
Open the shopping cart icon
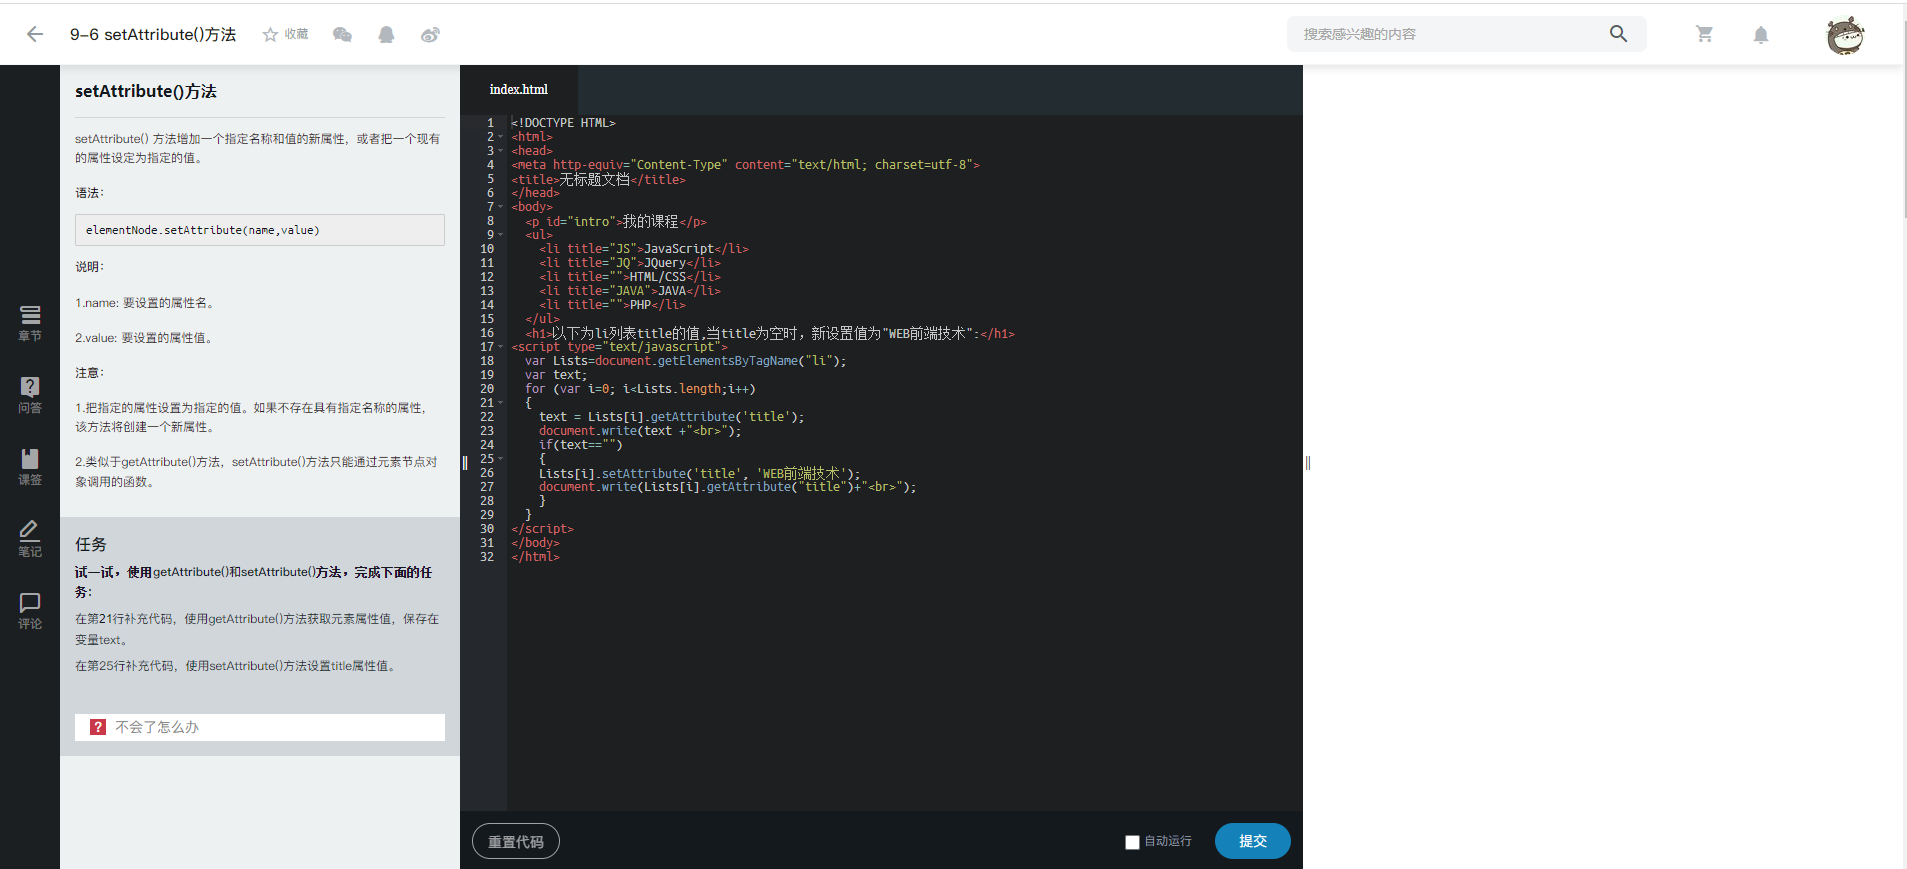coord(1705,34)
